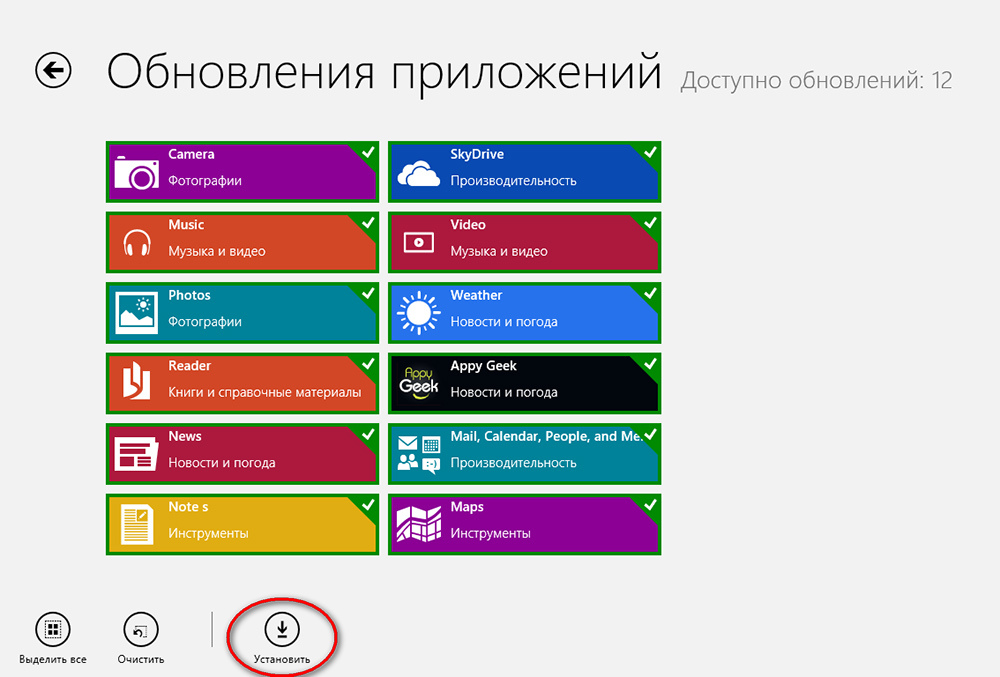Viewport: 1000px width, 677px height.
Task: Click 'Музыка и видео' under Video
Action: click(499, 251)
